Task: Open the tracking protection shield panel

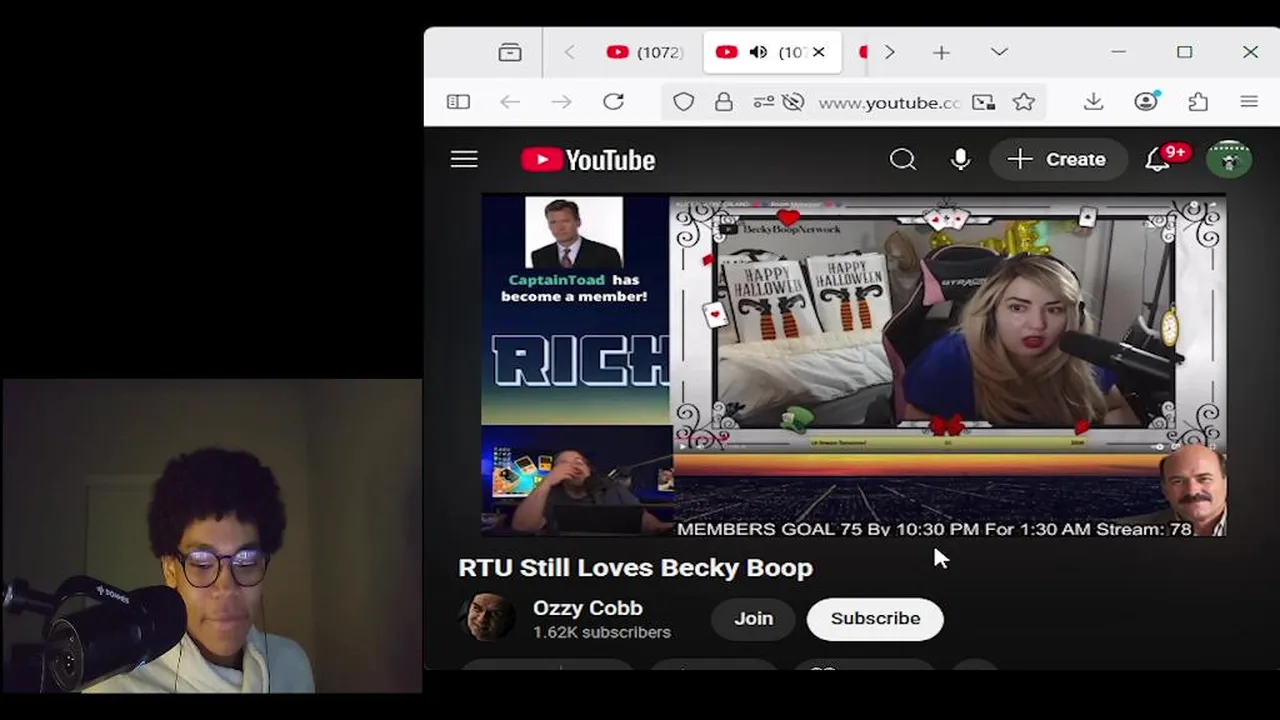Action: click(683, 102)
